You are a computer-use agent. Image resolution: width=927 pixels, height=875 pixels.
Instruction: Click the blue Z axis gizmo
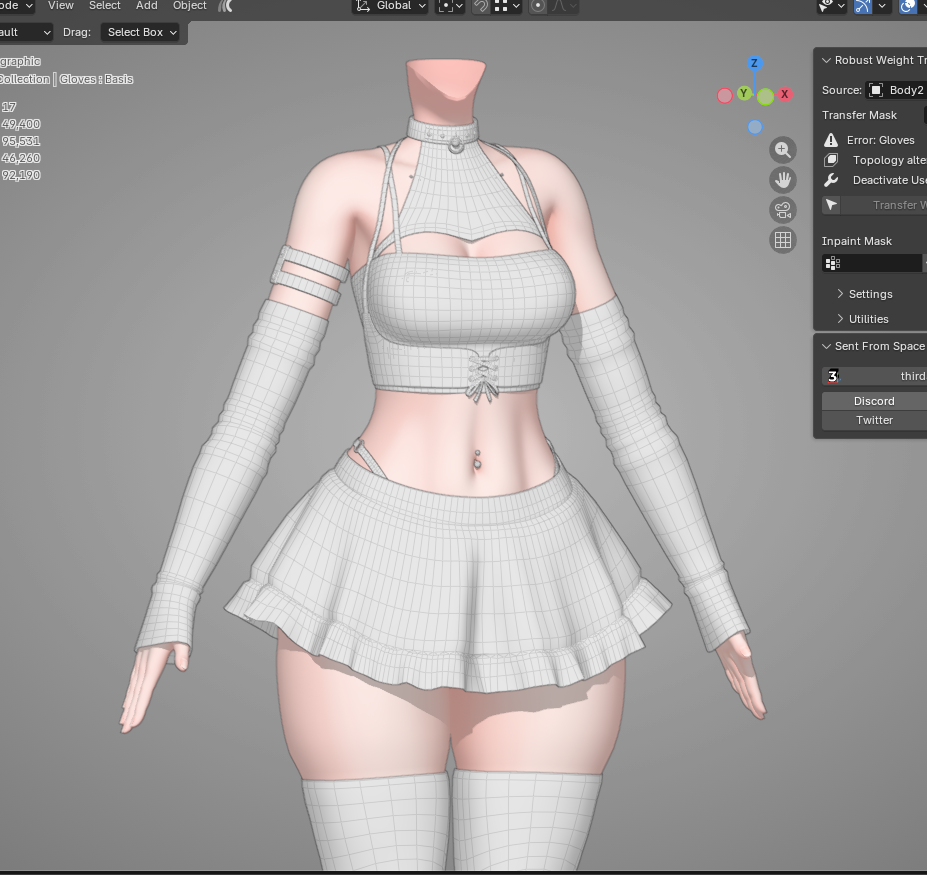[754, 63]
